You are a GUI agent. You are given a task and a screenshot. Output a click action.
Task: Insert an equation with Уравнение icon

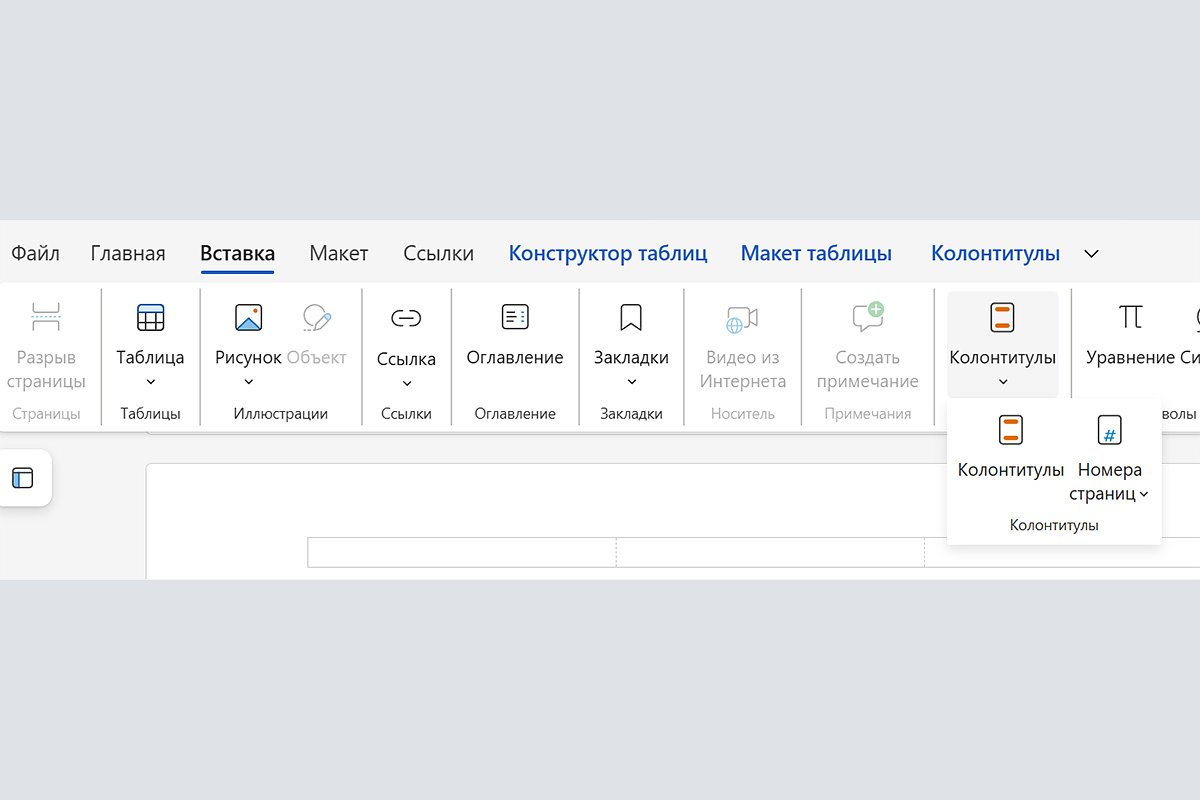[x=1130, y=318]
